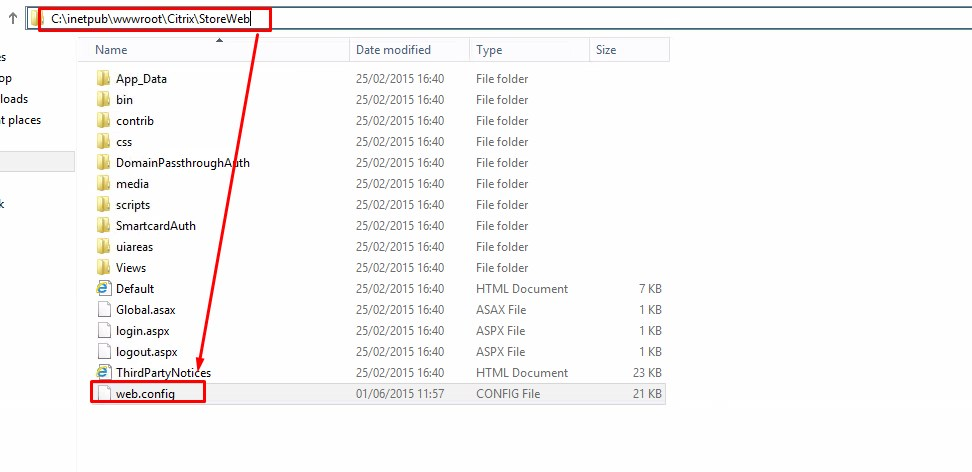Screen dimensions: 972x472
Task: Click the Default HTML document icon
Action: coord(103,289)
